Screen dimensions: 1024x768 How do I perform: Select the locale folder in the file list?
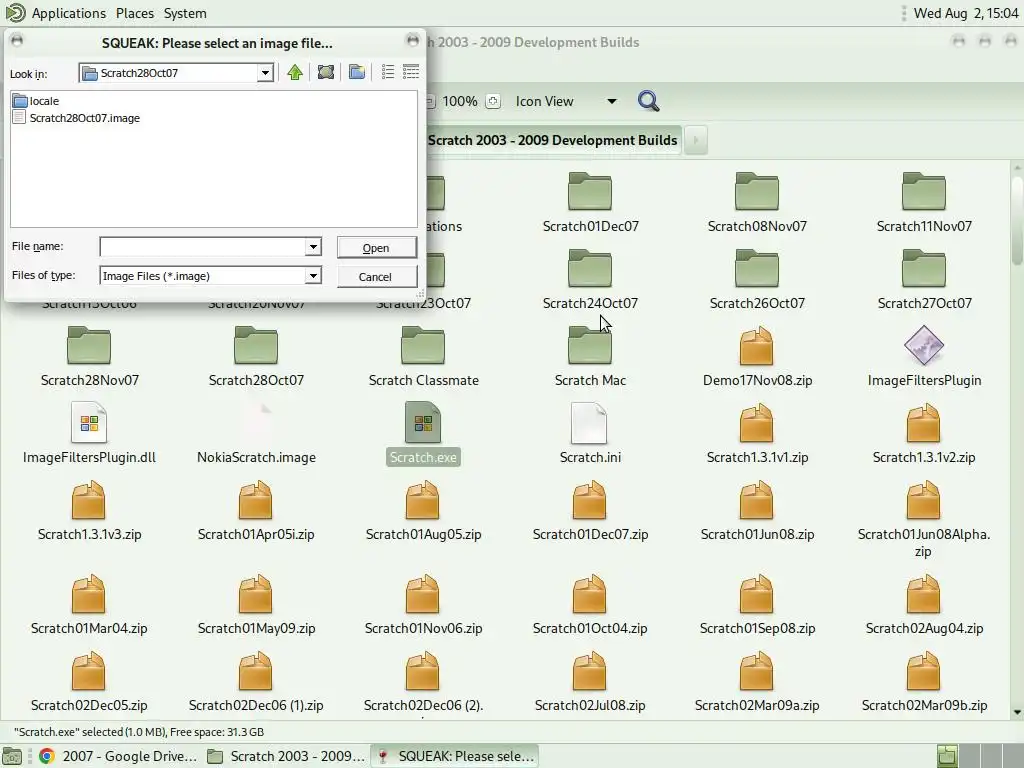(37, 101)
